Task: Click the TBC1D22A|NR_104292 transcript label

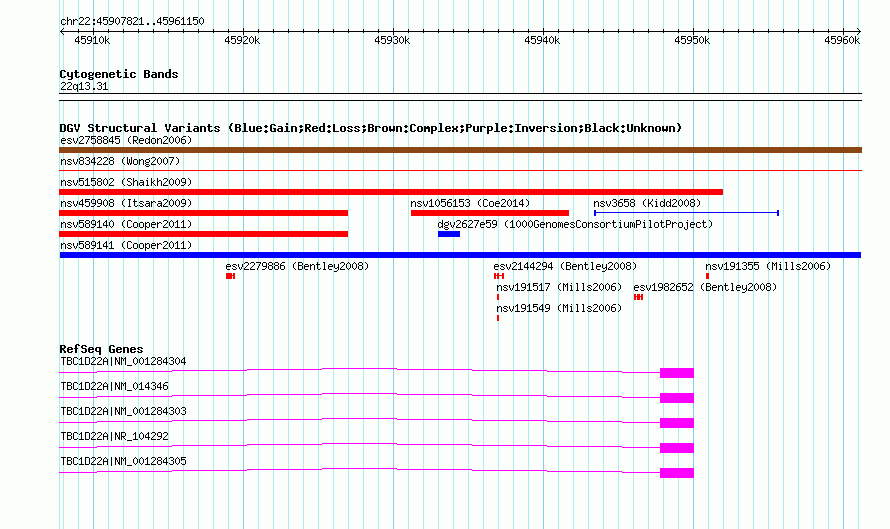Action: (114, 436)
